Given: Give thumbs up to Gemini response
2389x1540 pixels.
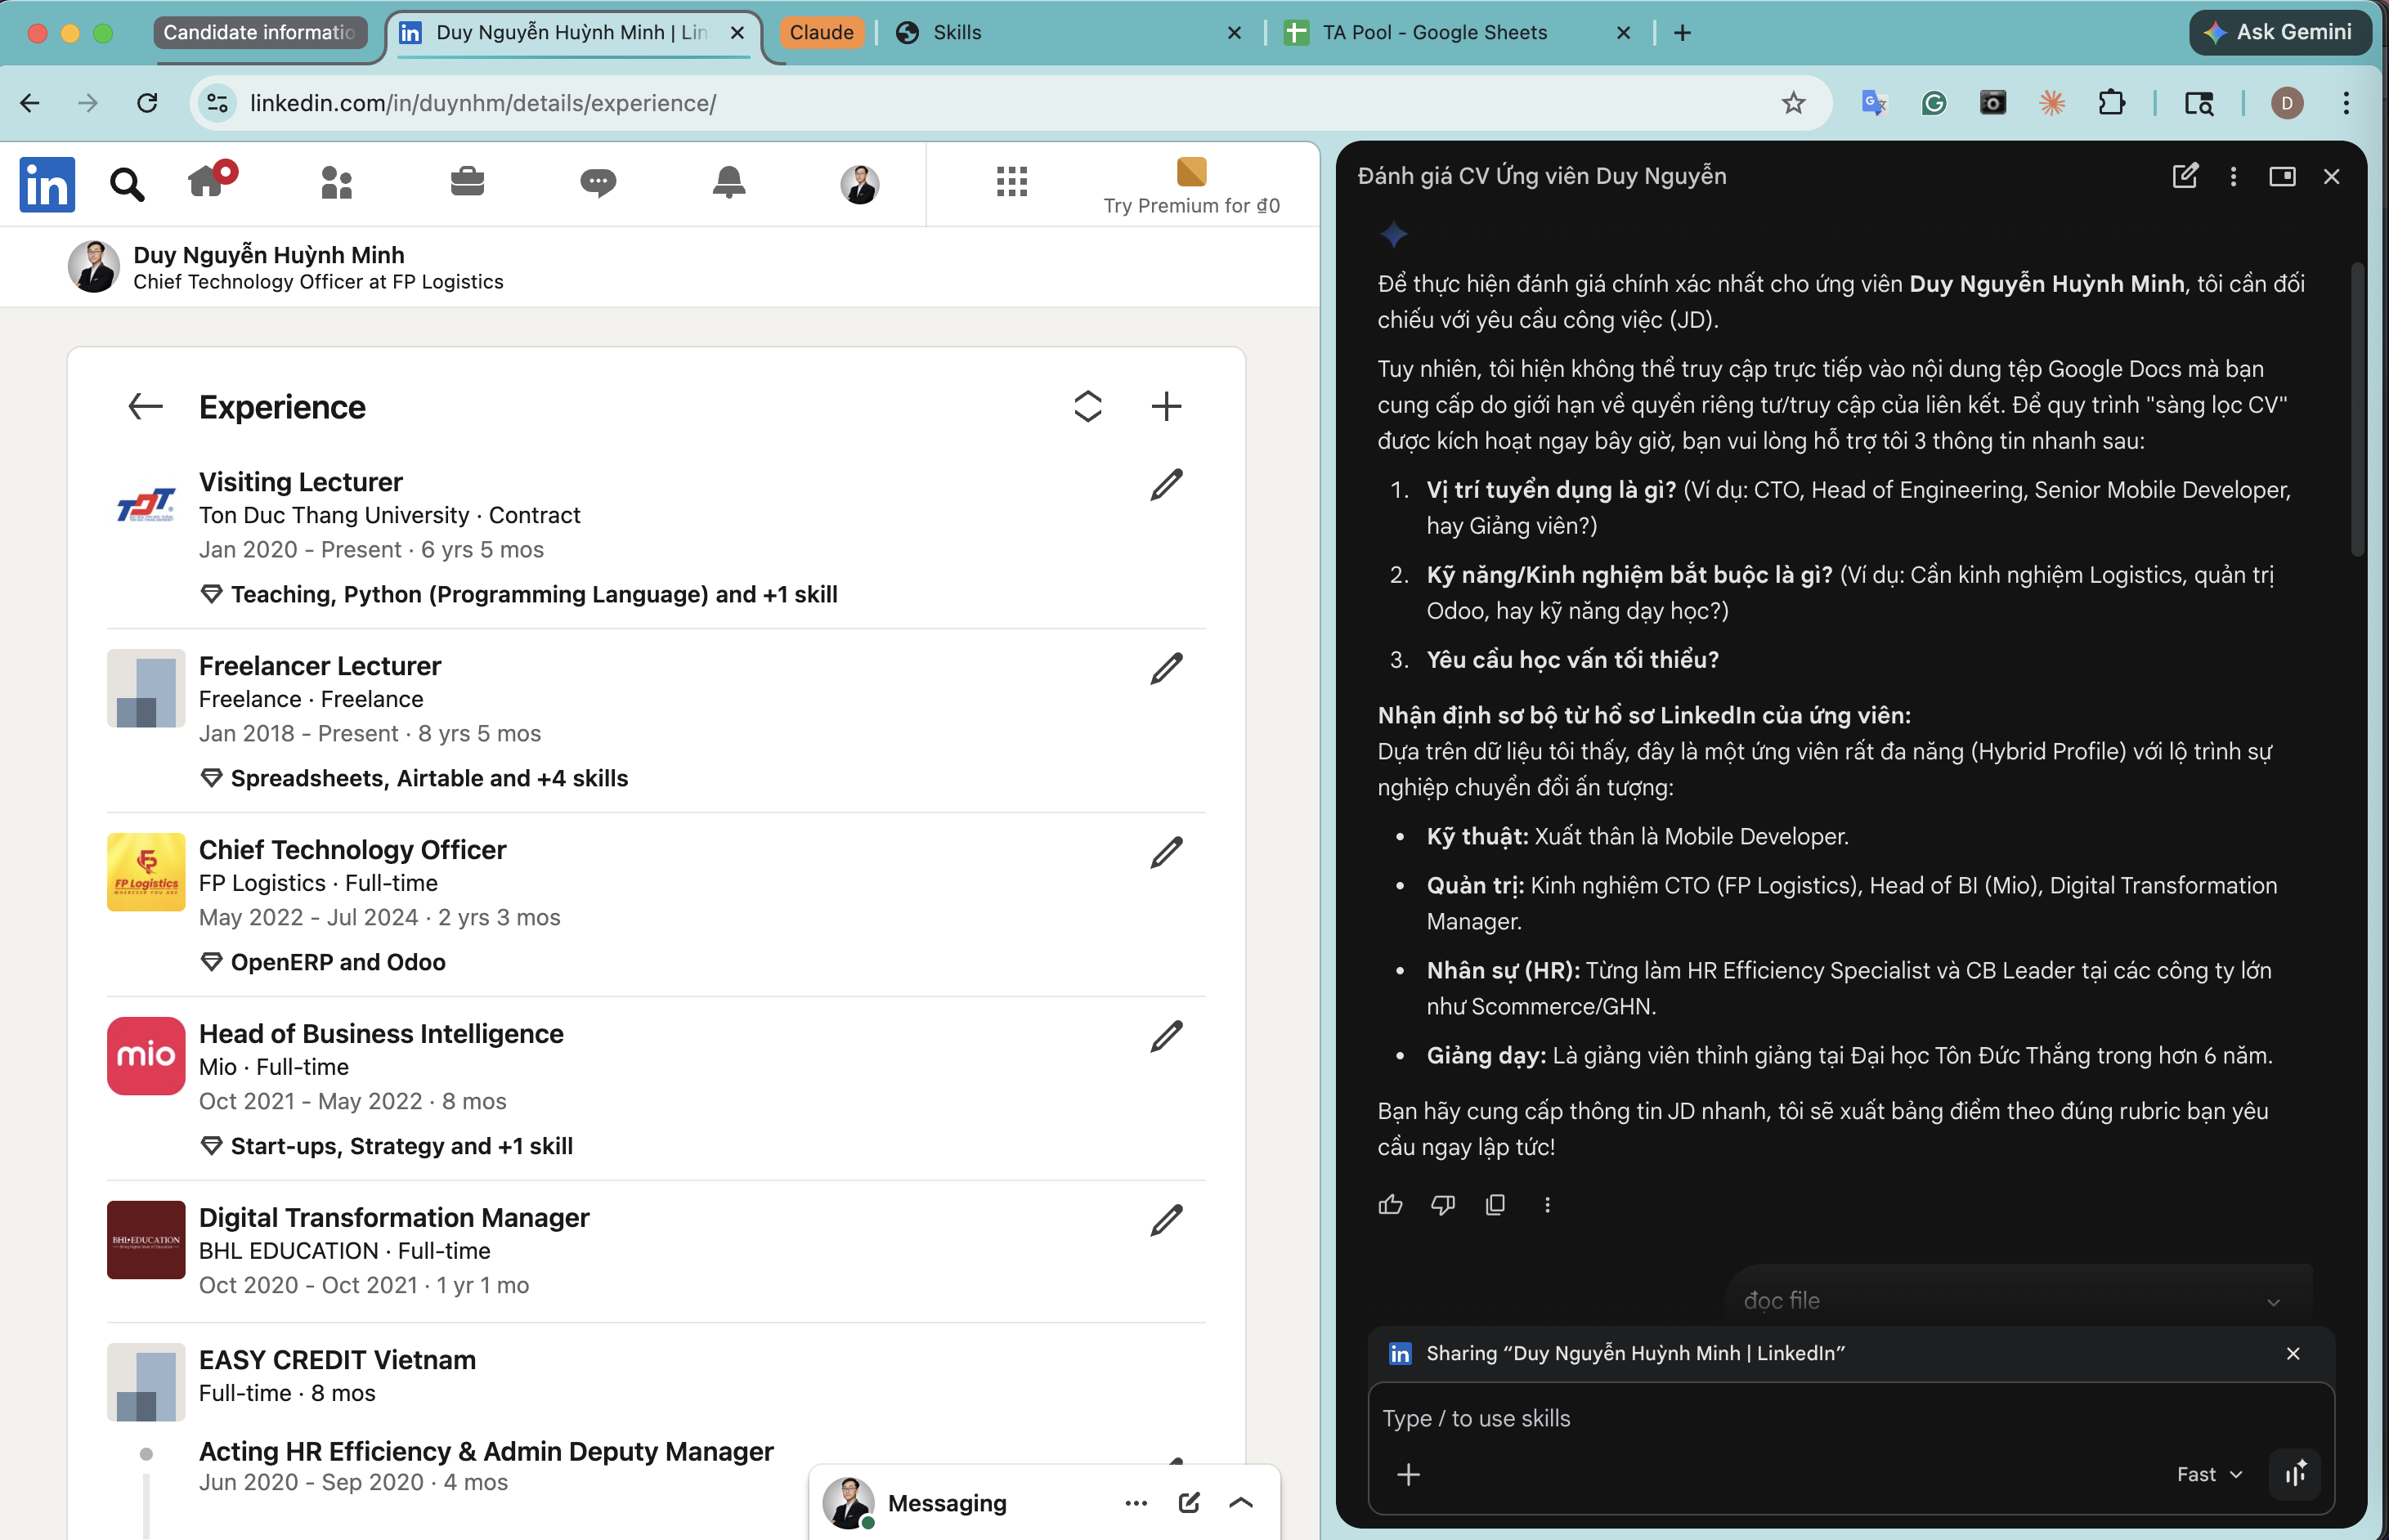Looking at the screenshot, I should click(1390, 1205).
